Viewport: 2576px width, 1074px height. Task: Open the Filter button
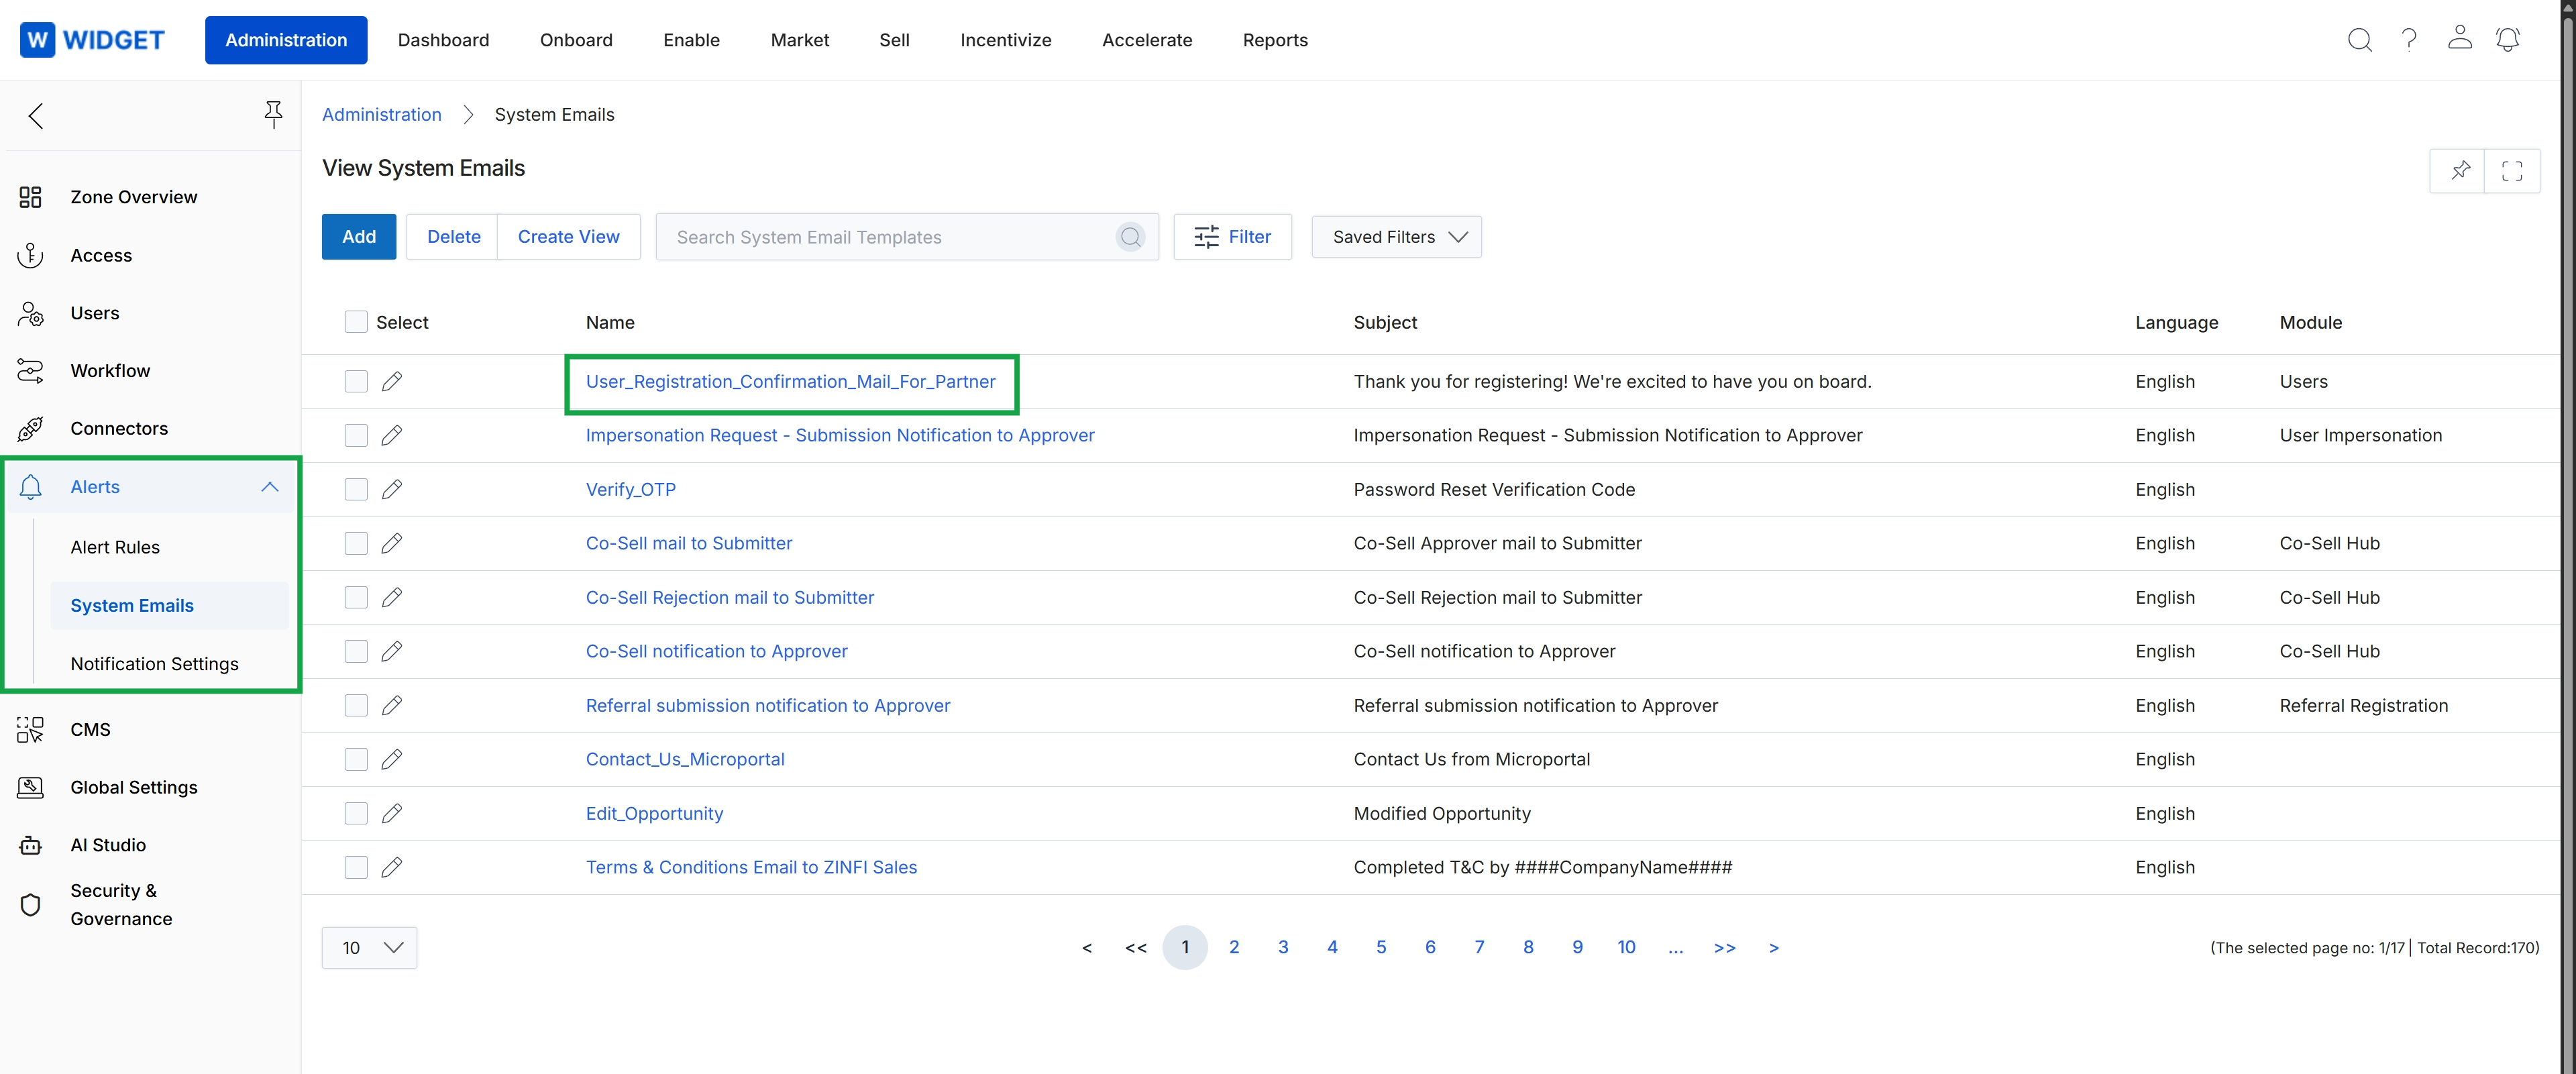(x=1232, y=237)
